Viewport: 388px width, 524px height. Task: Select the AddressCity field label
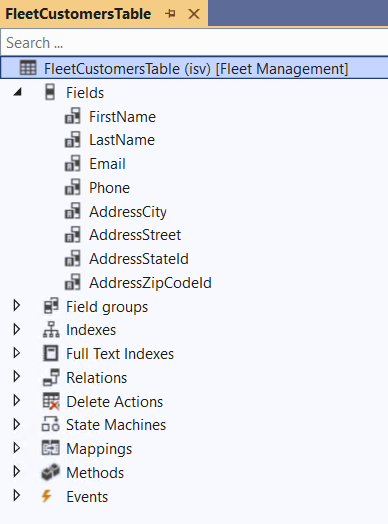coord(128,212)
